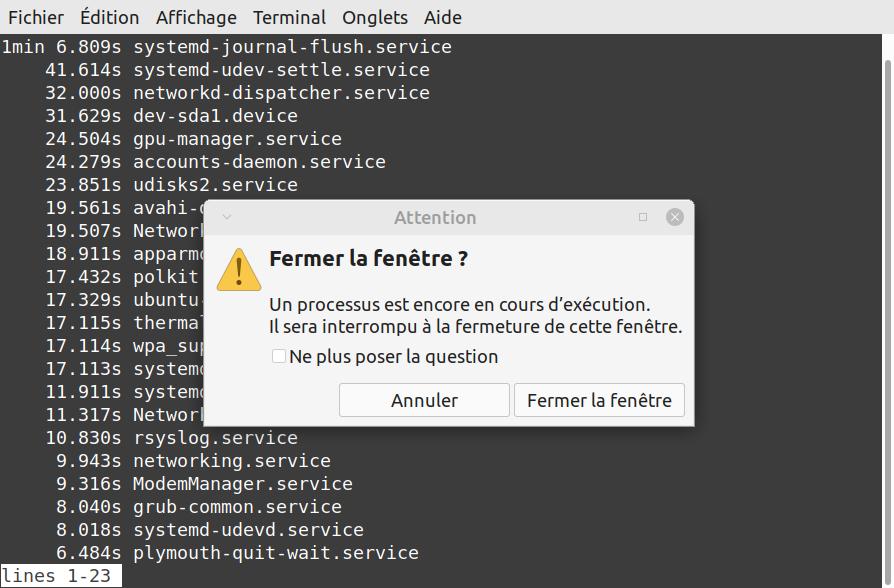Click the "Fermer la fenêtre ?" heading
894x588 pixels.
click(x=368, y=259)
